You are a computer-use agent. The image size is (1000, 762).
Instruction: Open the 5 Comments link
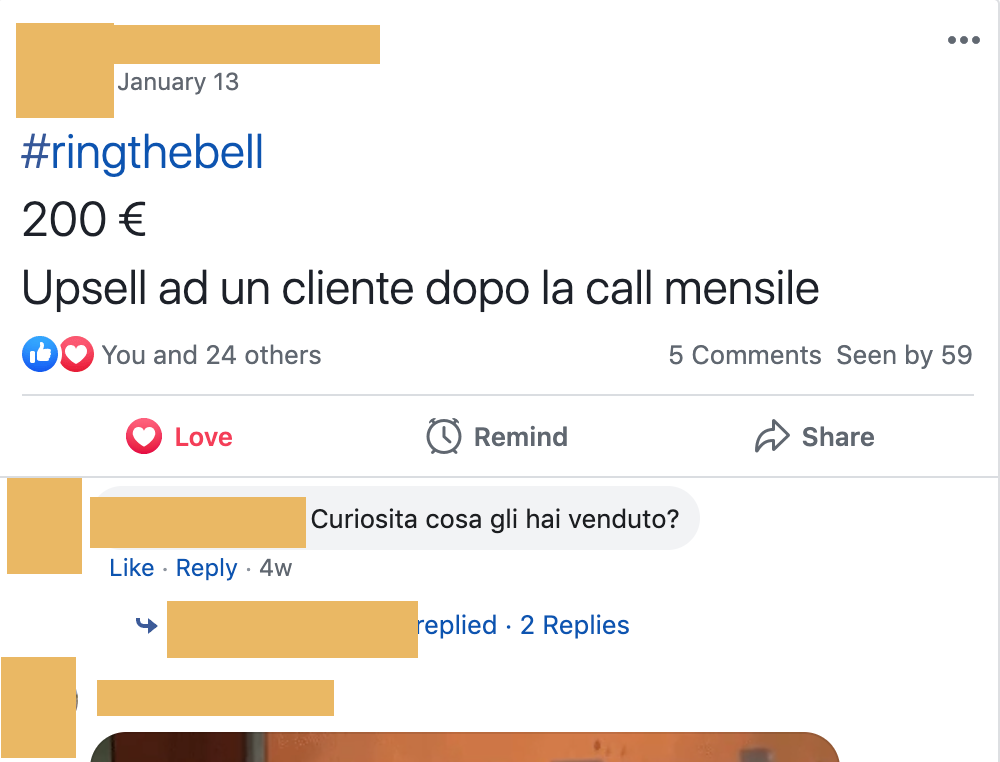tap(744, 355)
